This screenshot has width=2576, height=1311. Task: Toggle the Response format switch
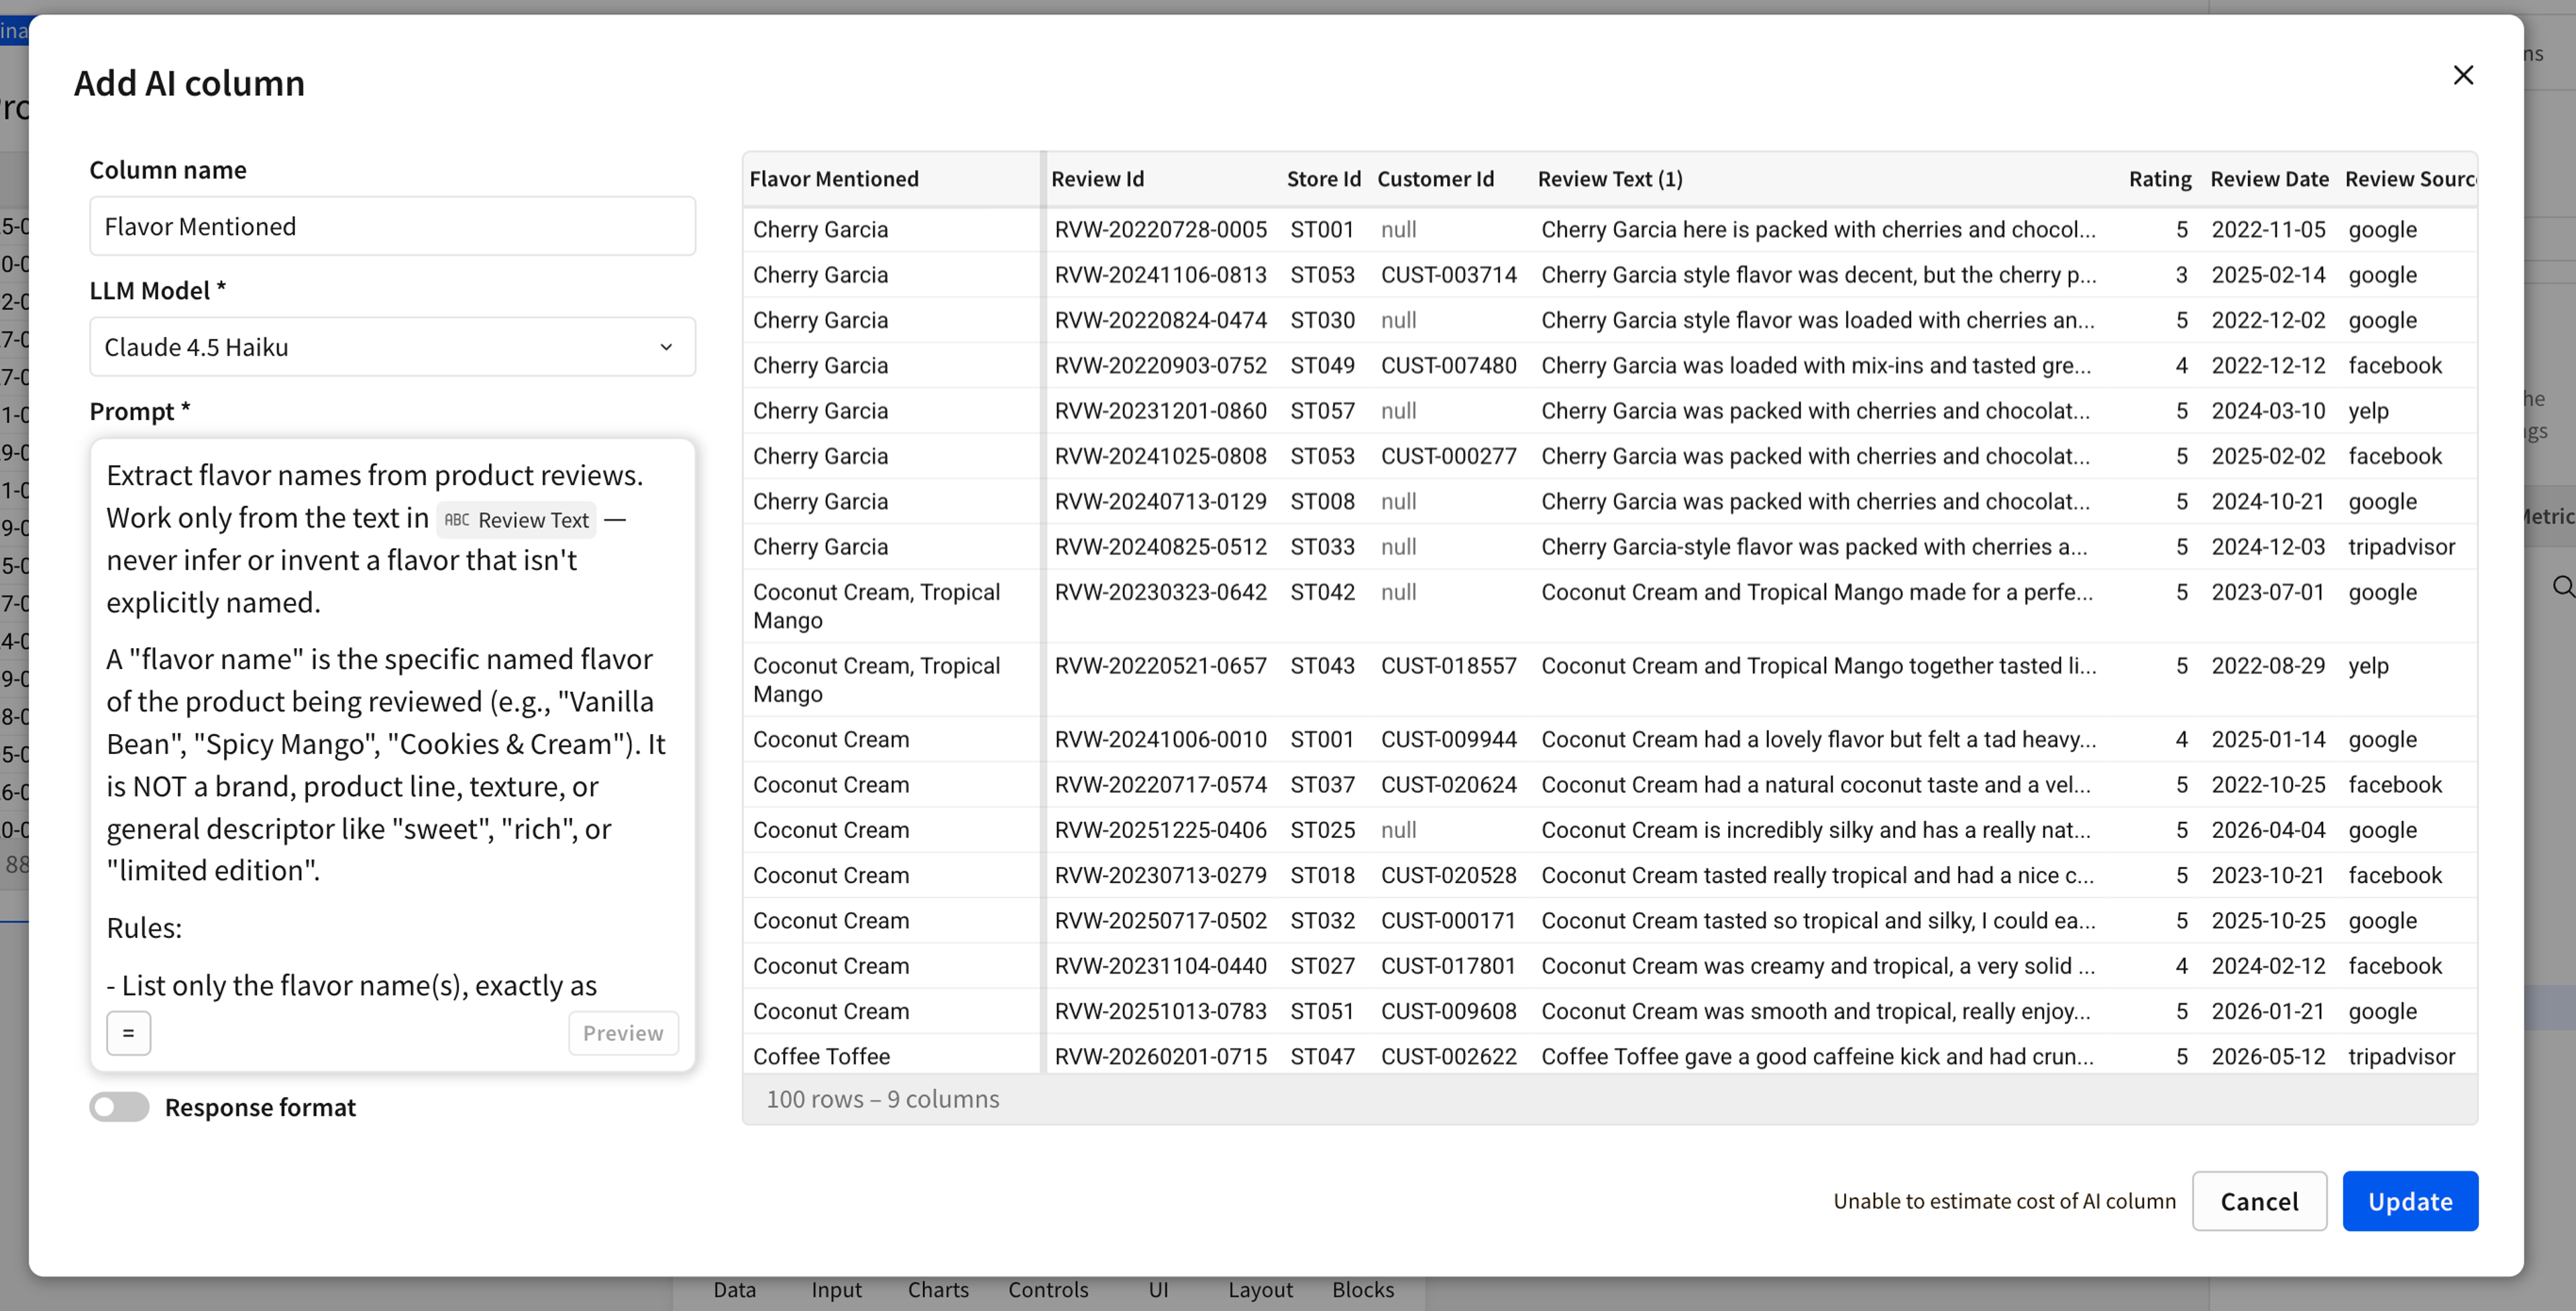[119, 1107]
